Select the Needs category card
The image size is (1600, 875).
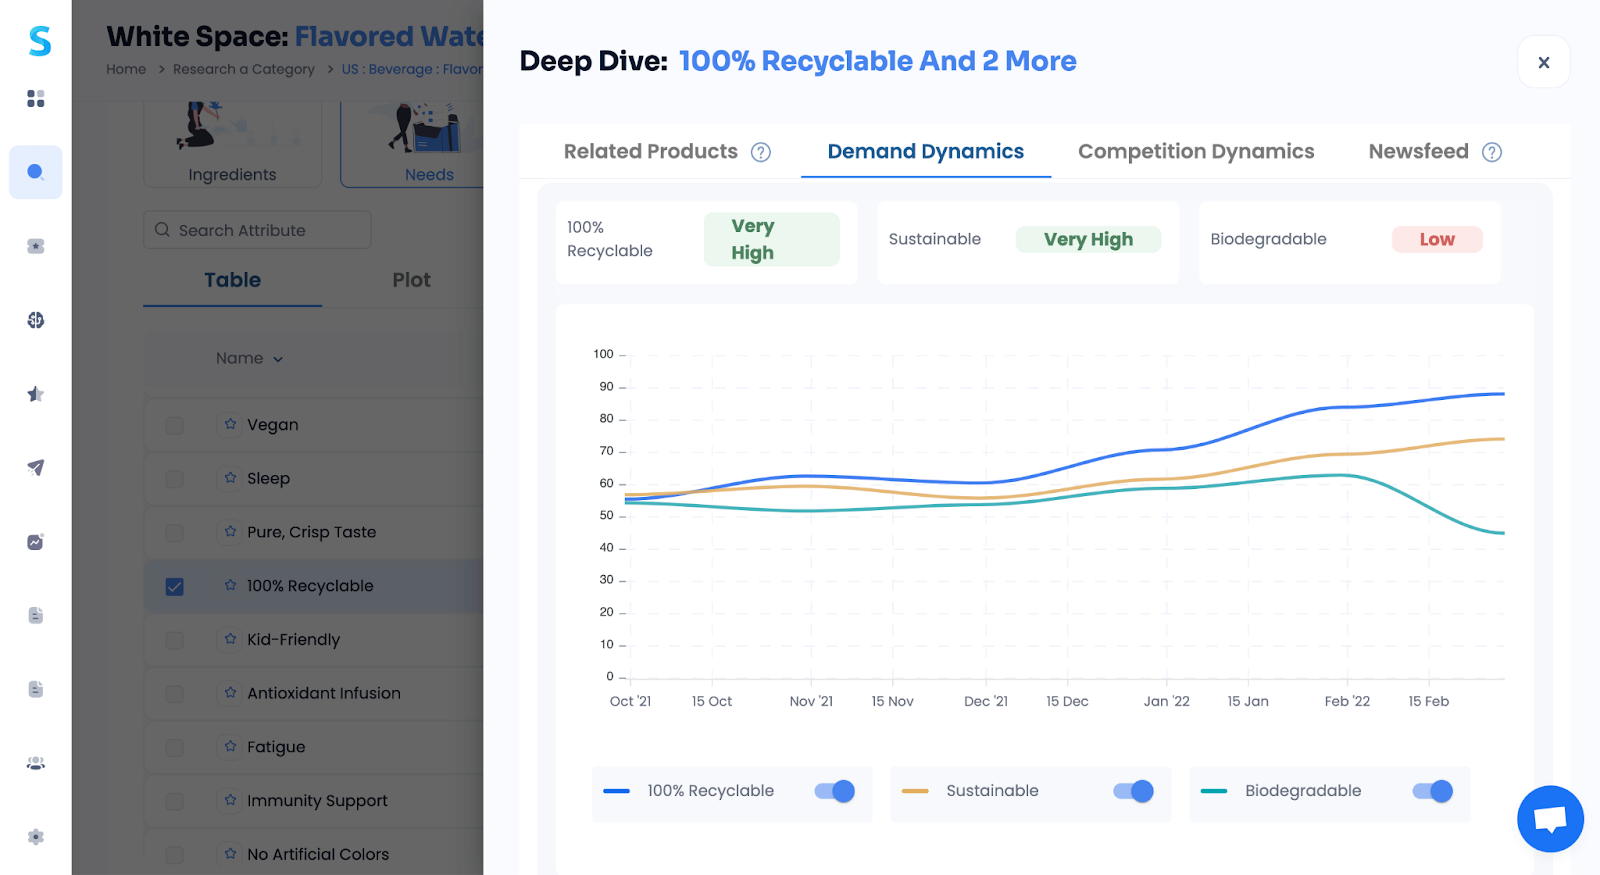(x=412, y=143)
